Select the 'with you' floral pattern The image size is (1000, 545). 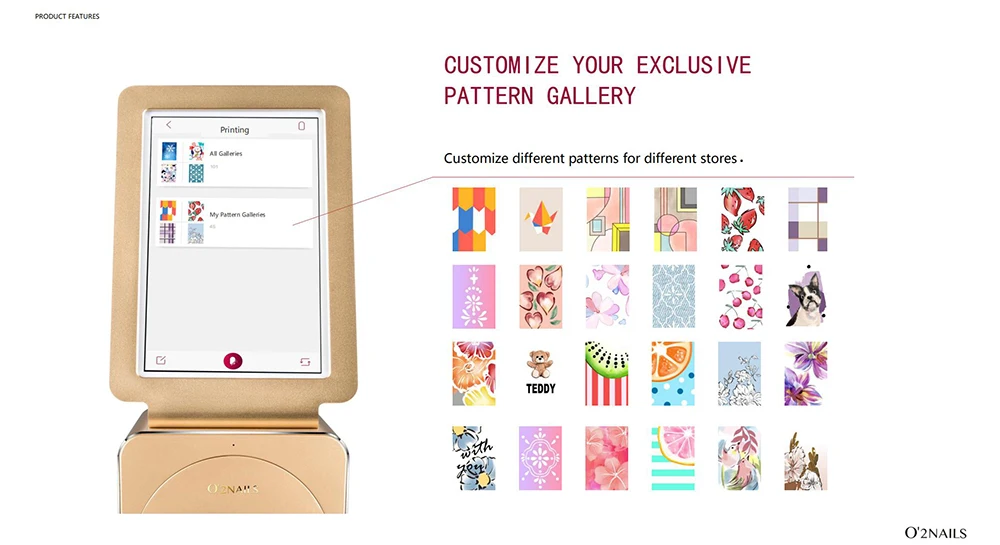(x=474, y=458)
